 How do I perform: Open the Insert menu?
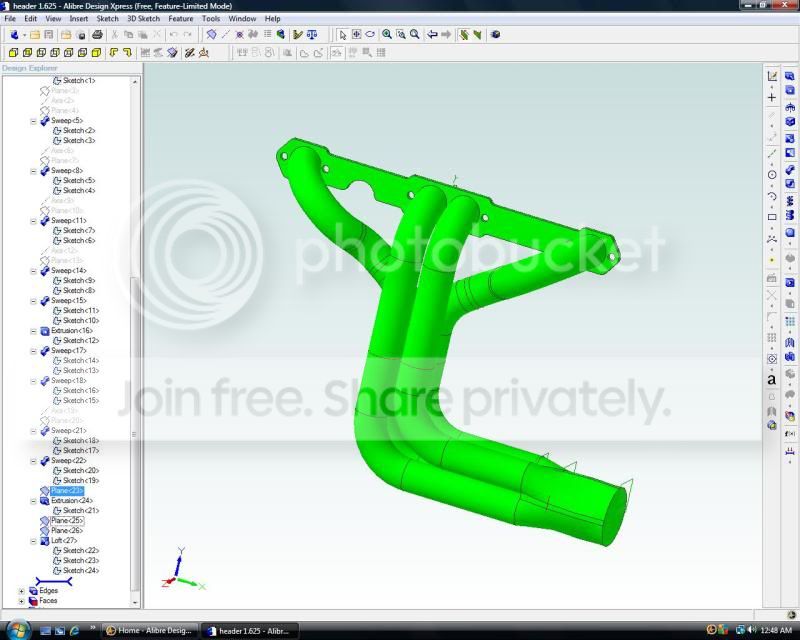(x=79, y=18)
